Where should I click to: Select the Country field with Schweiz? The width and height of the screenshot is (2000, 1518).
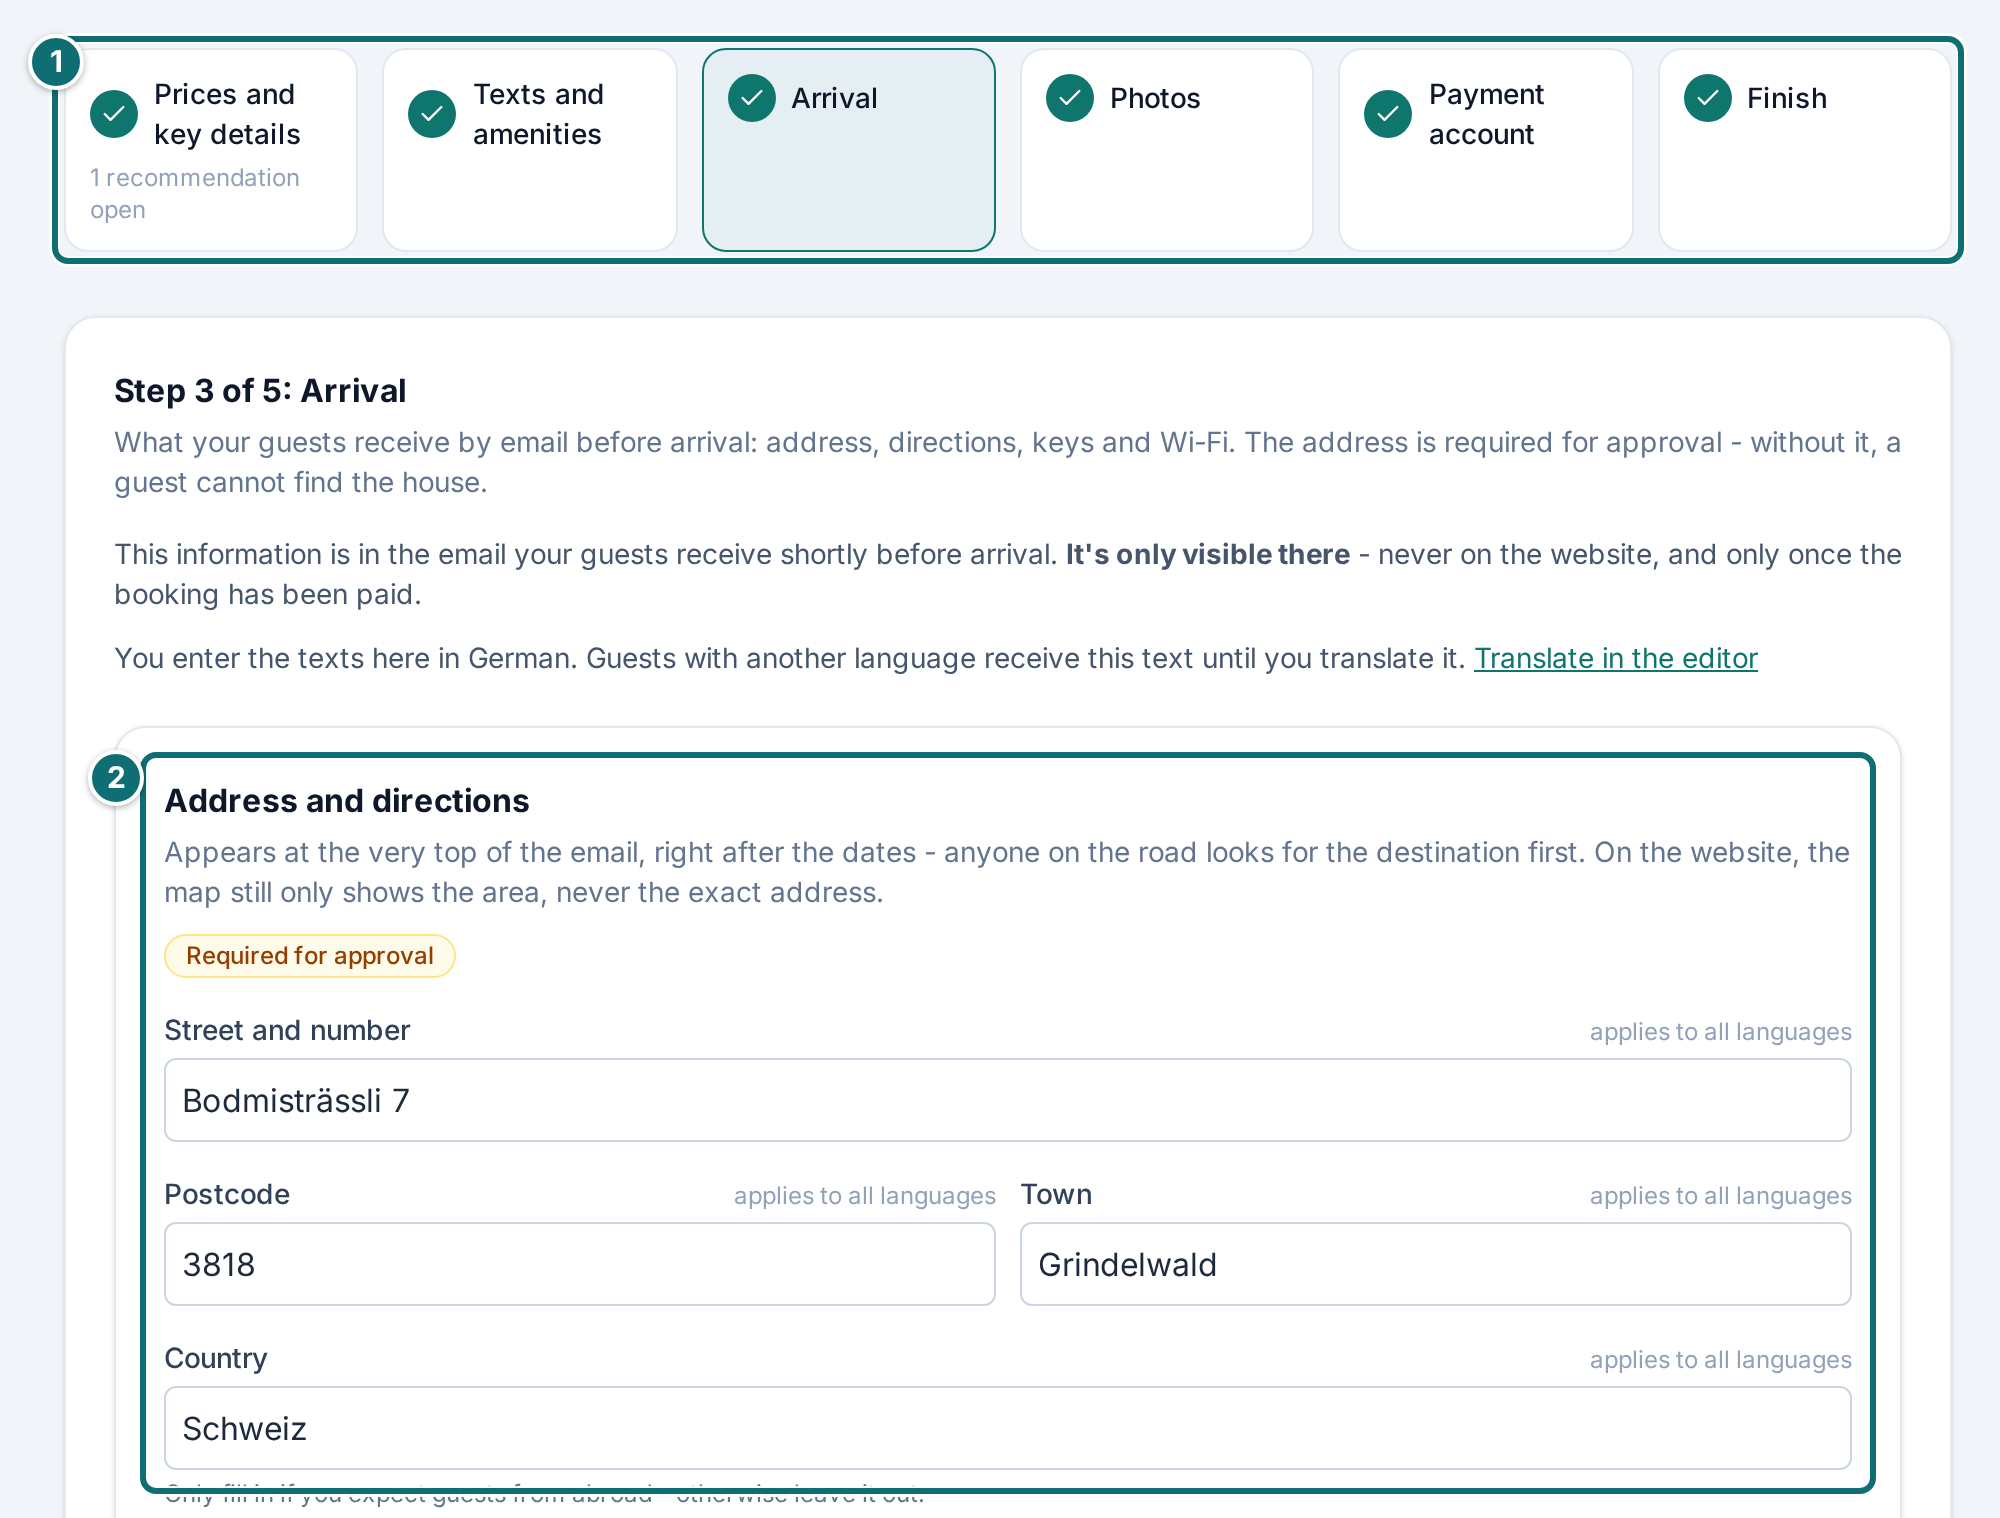pyautogui.click(x=1008, y=1428)
